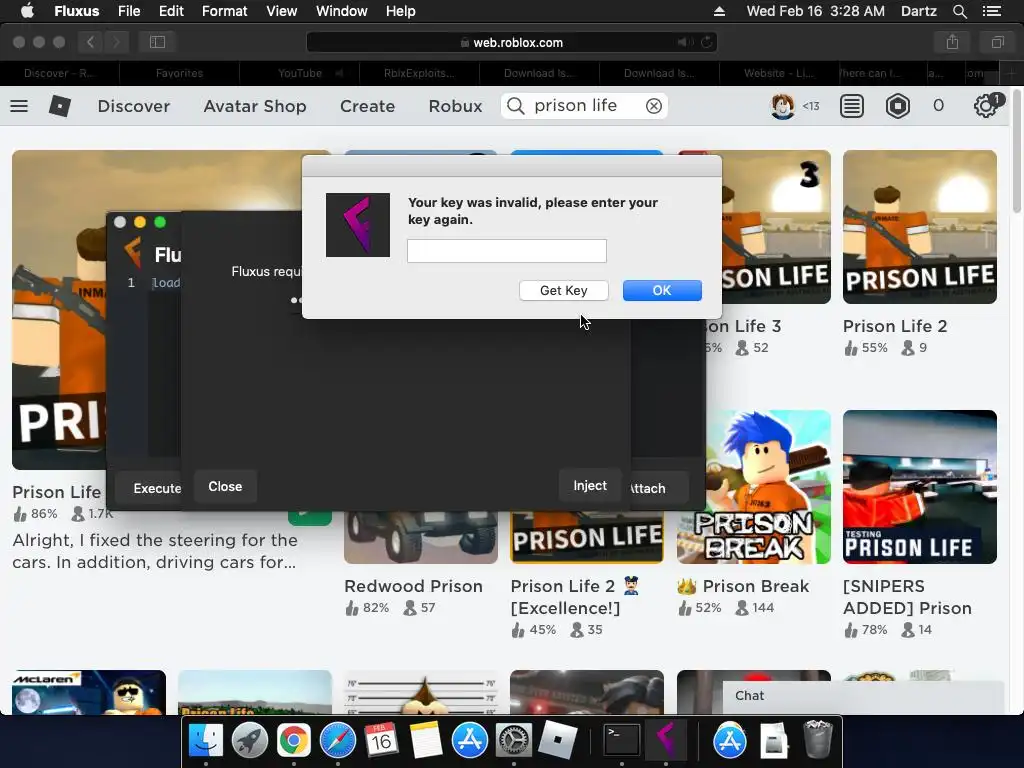The image size is (1024, 768).
Task: Open the Create page
Action: click(x=367, y=106)
